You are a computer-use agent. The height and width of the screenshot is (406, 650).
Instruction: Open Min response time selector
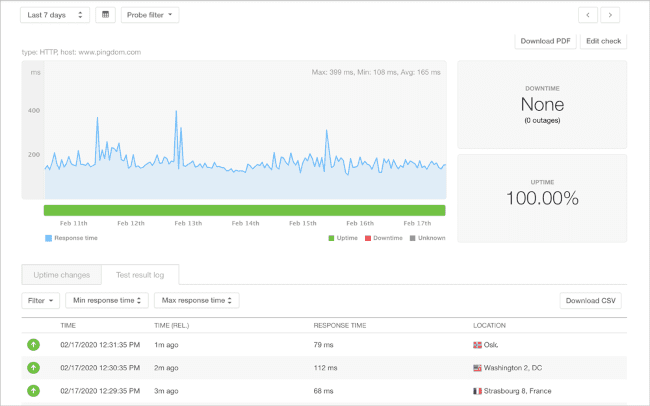(107, 301)
